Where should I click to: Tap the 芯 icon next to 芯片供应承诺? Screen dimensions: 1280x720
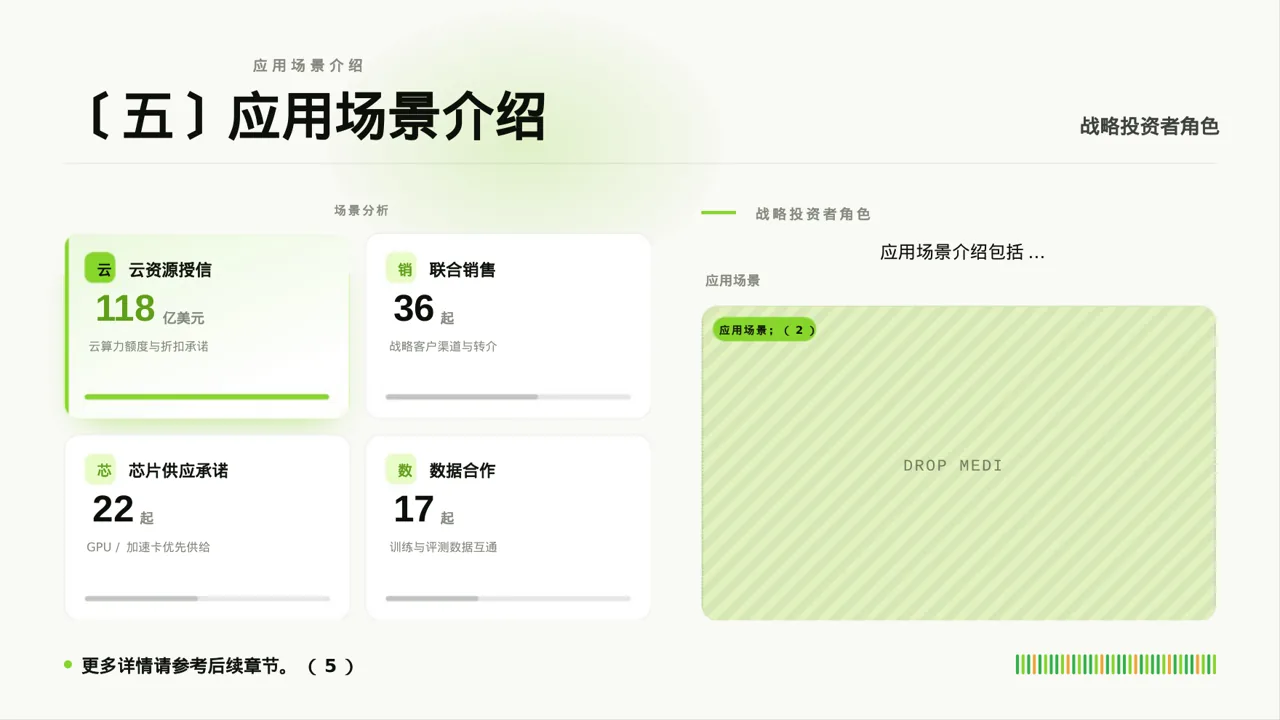click(101, 470)
